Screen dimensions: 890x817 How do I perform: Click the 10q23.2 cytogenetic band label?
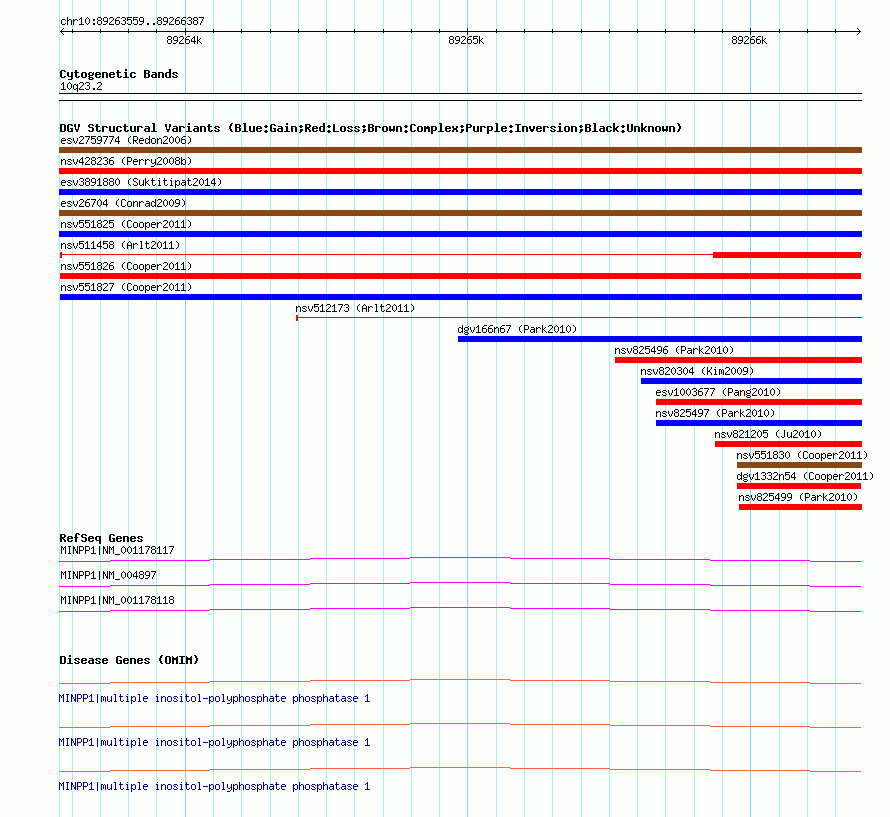[81, 86]
